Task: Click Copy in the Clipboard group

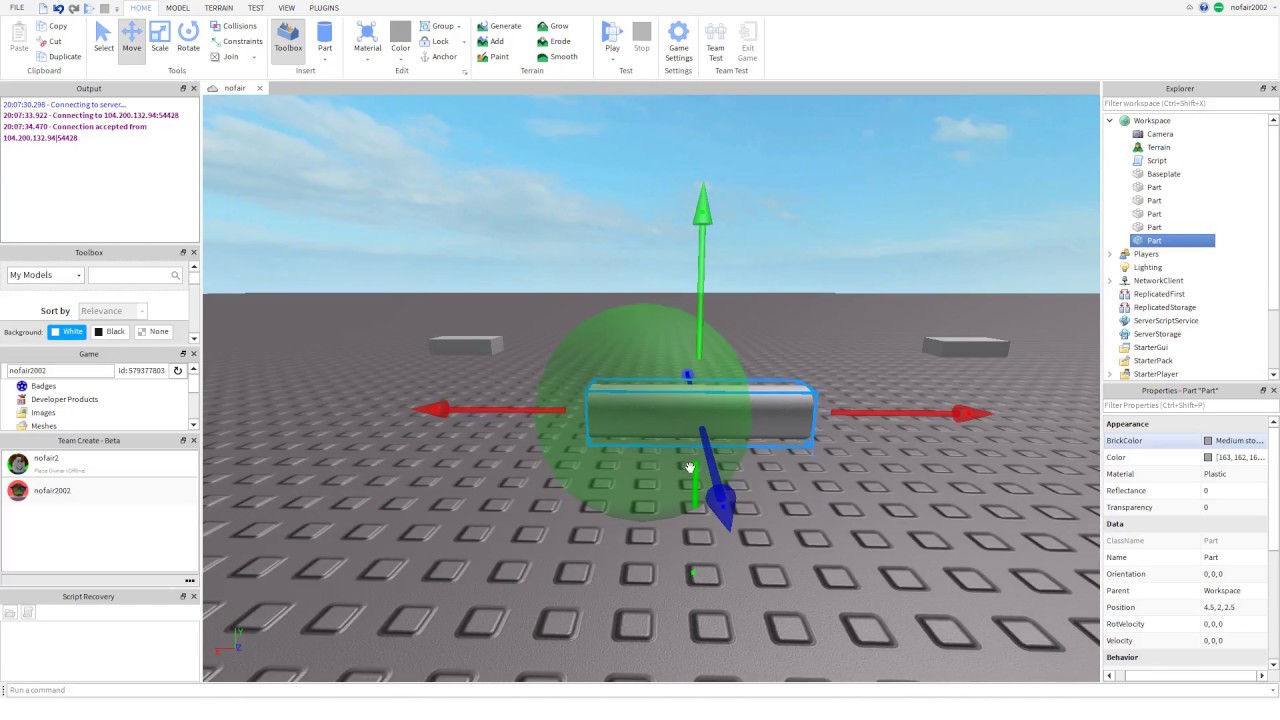Action: tap(51, 26)
